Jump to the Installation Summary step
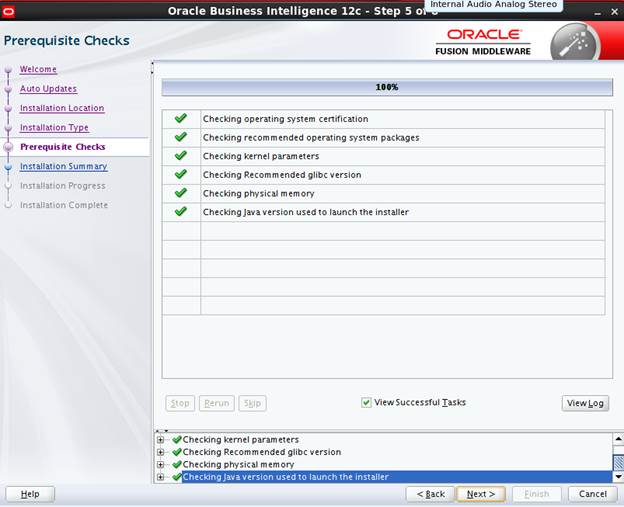The height and width of the screenshot is (507, 624). point(63,166)
